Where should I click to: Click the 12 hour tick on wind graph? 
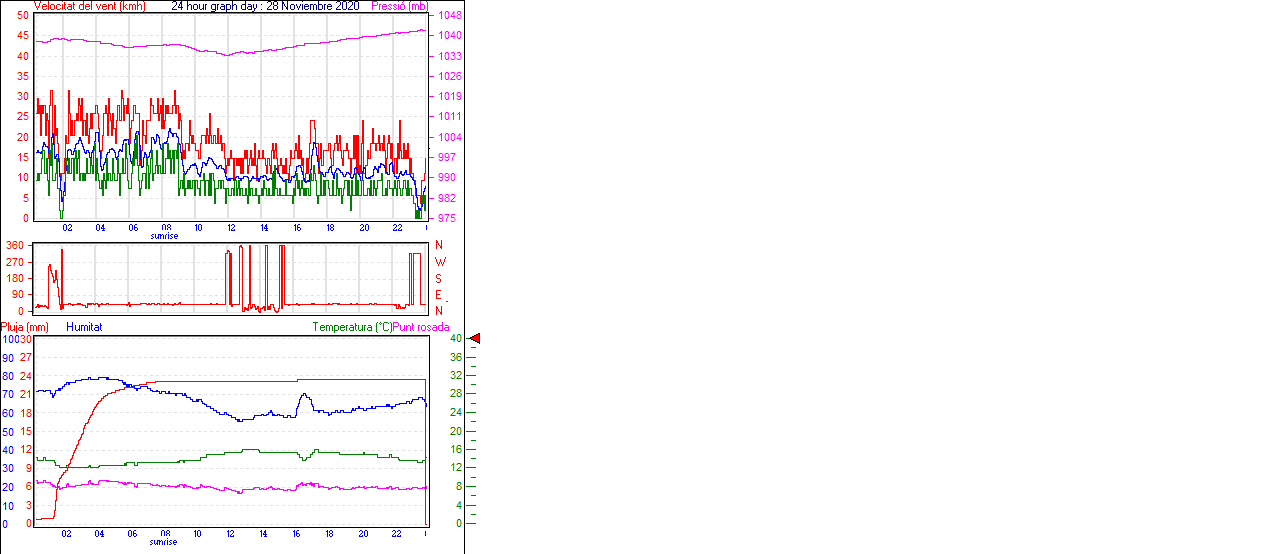click(x=231, y=228)
